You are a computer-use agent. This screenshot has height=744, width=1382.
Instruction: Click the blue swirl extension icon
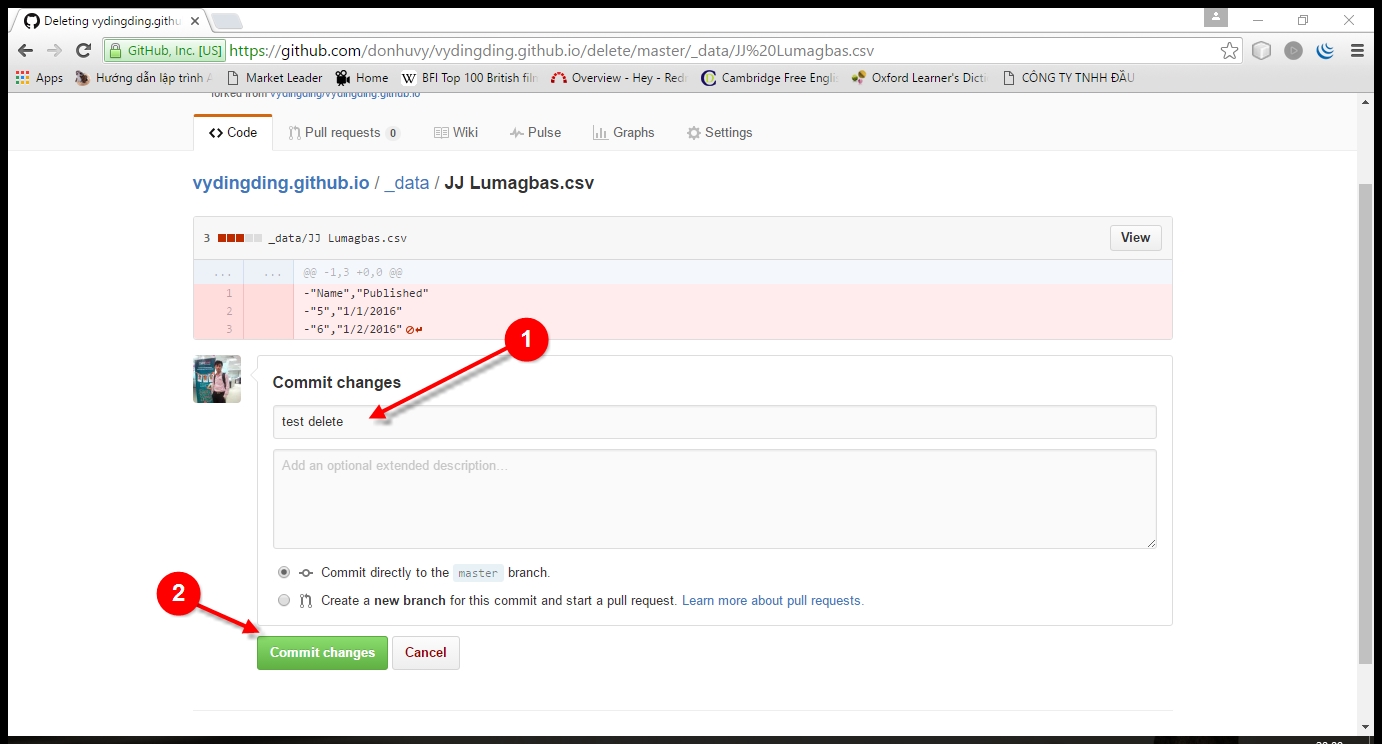pos(1325,50)
